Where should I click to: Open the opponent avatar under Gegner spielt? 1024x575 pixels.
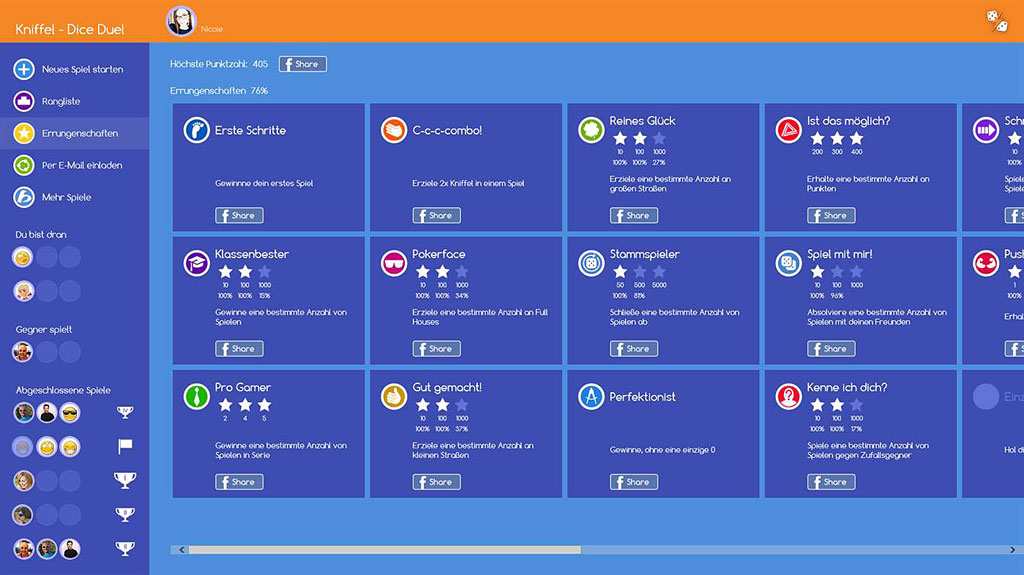click(x=23, y=352)
